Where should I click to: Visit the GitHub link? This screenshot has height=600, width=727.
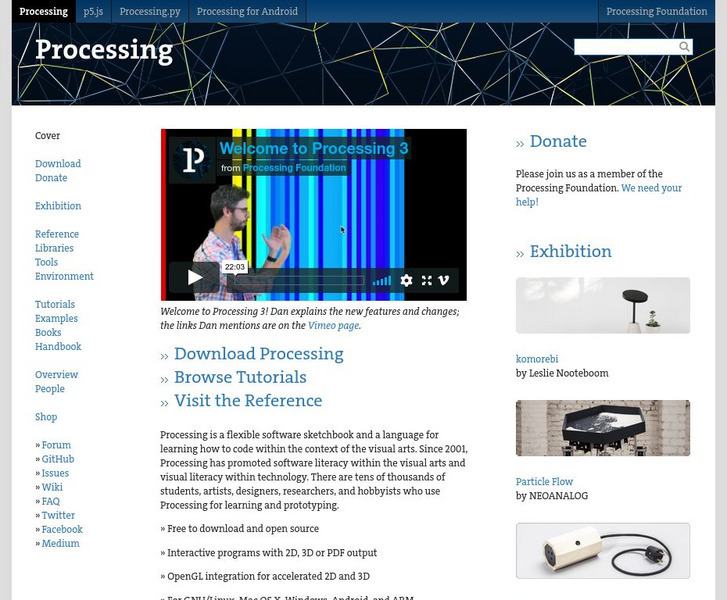tap(58, 459)
